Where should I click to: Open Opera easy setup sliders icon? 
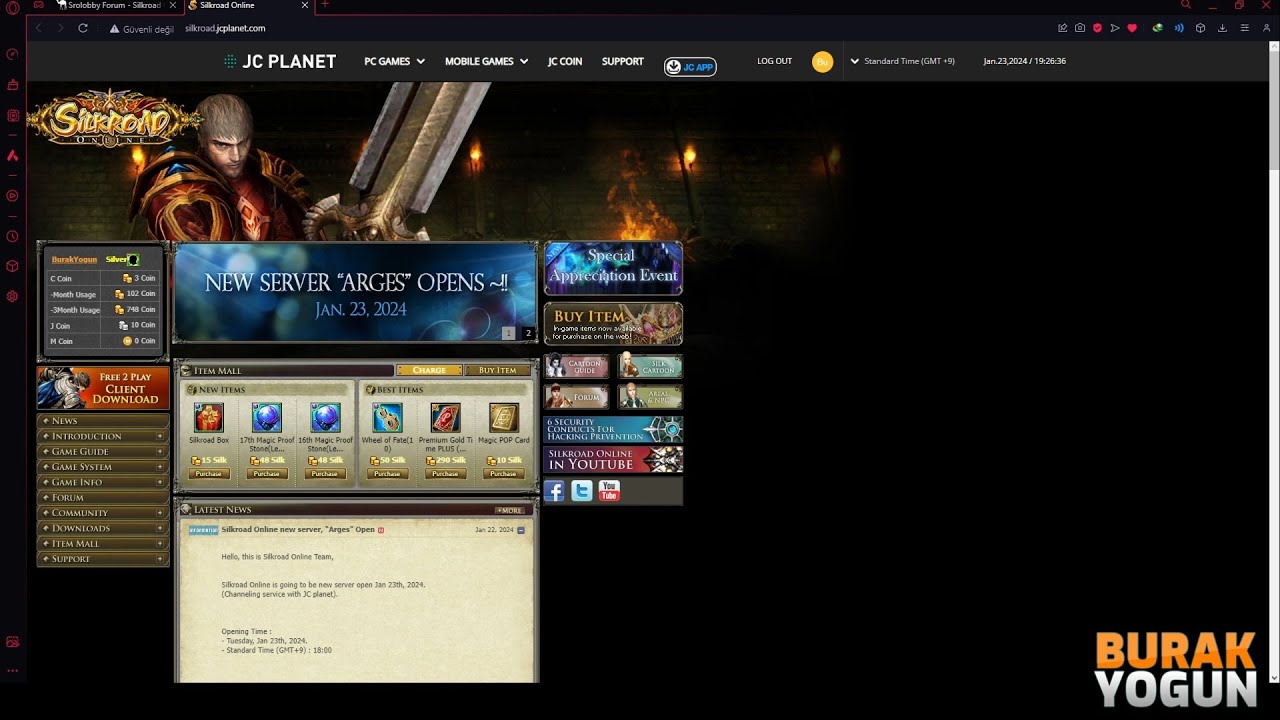coord(1244,28)
